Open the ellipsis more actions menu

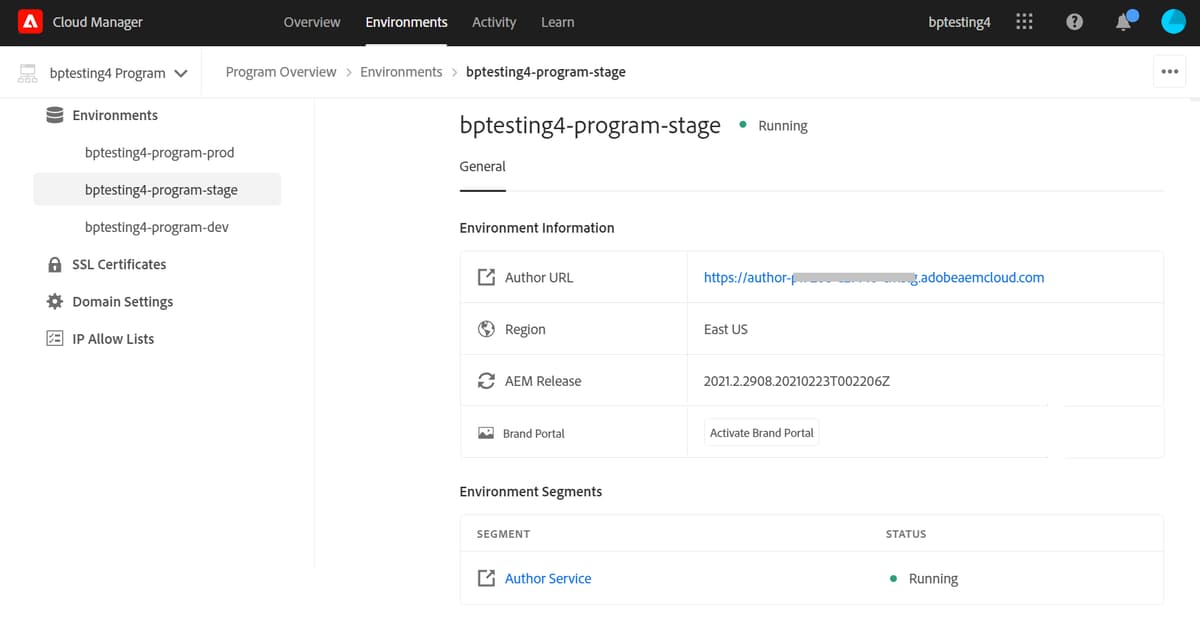[1169, 71]
